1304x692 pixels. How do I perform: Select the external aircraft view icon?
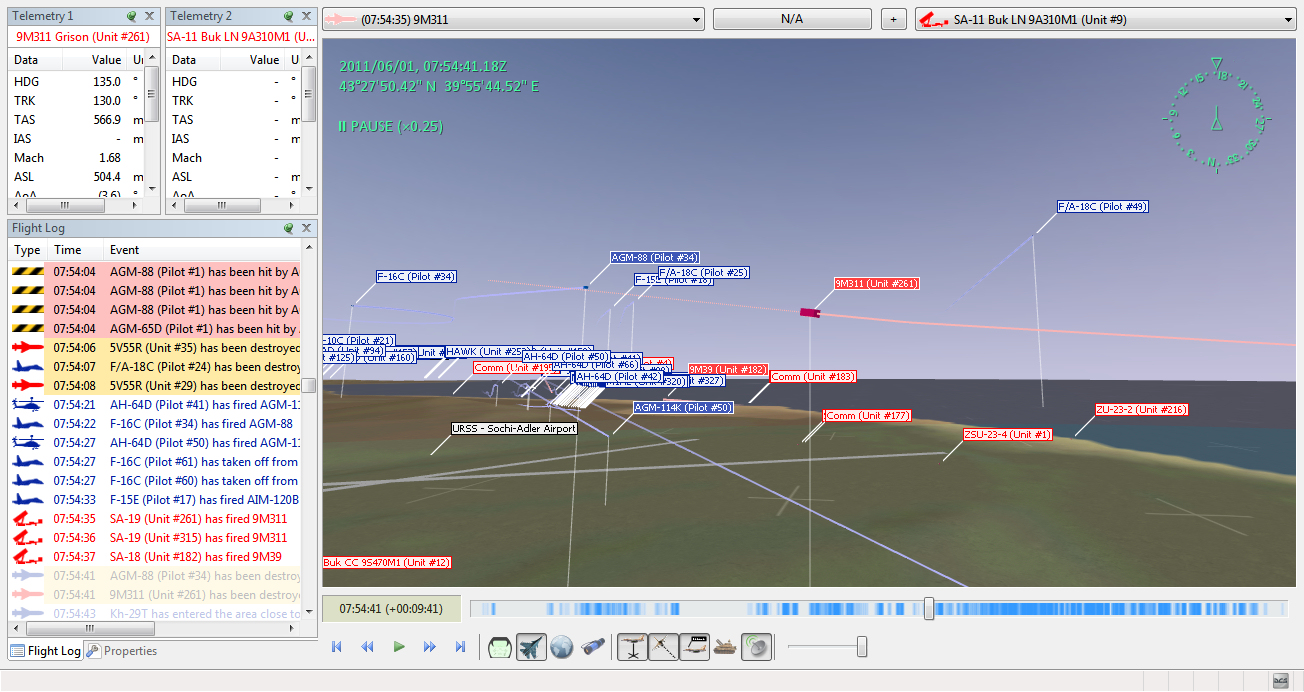coord(531,647)
